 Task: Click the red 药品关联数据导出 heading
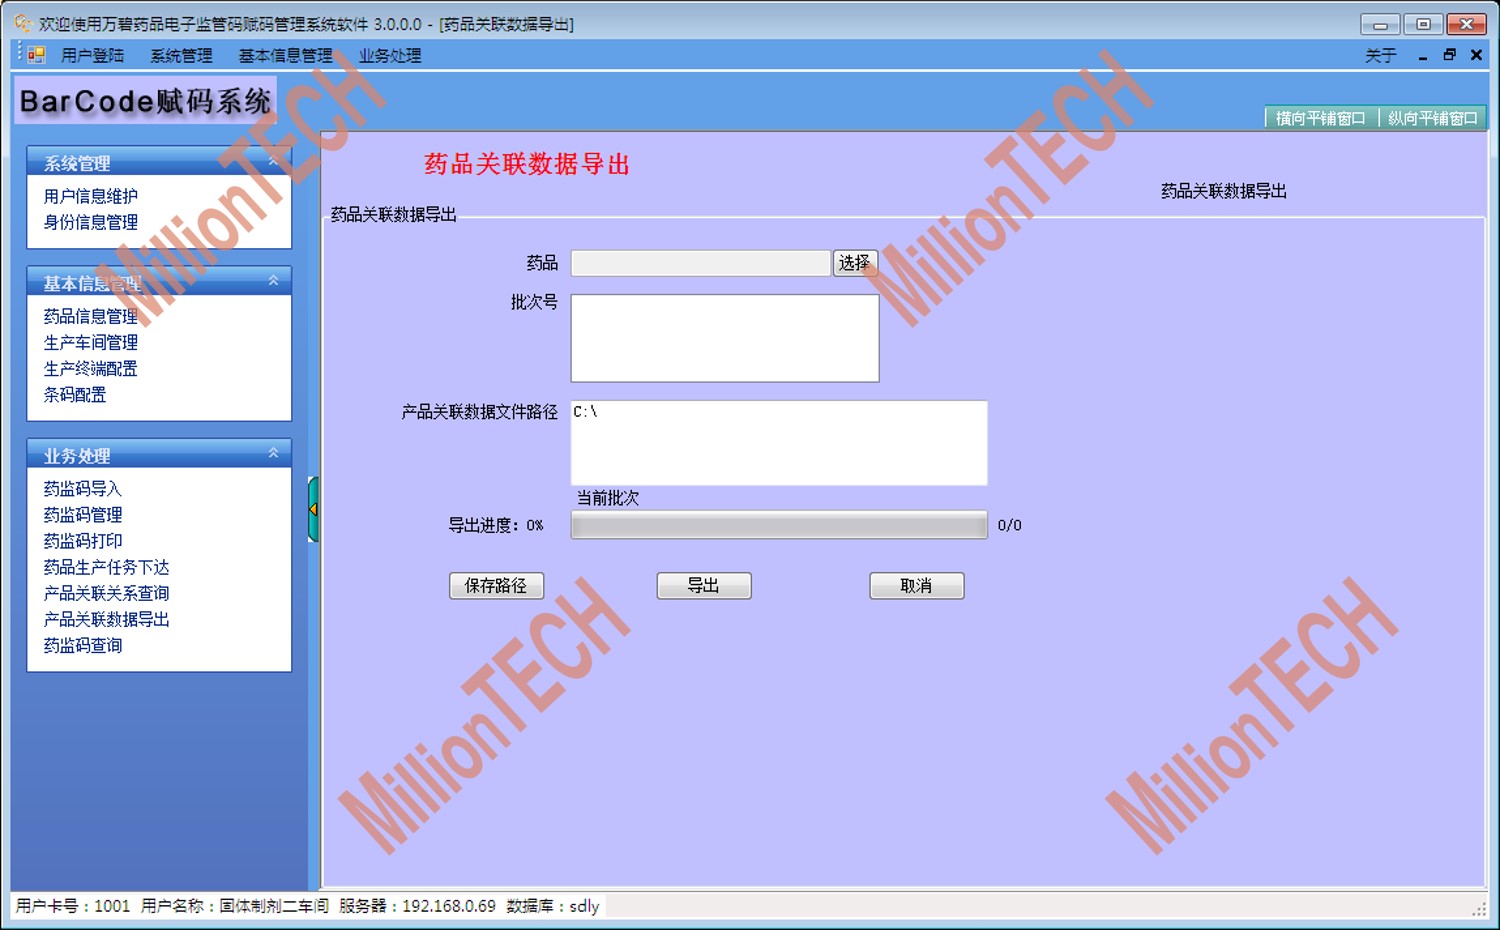(527, 164)
